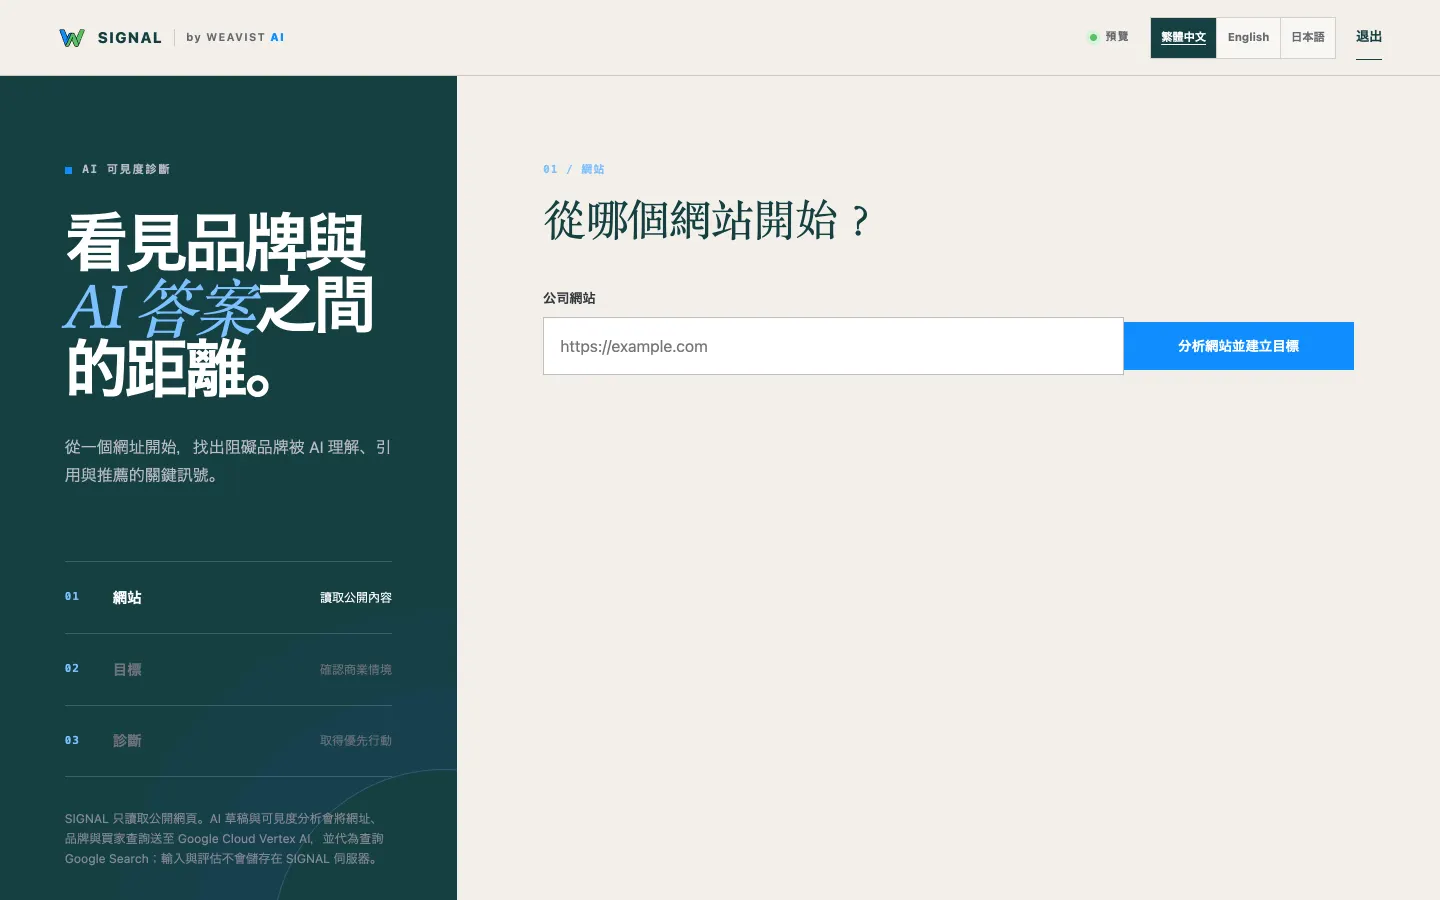Click the AI 可見度診斷 label

(126, 170)
